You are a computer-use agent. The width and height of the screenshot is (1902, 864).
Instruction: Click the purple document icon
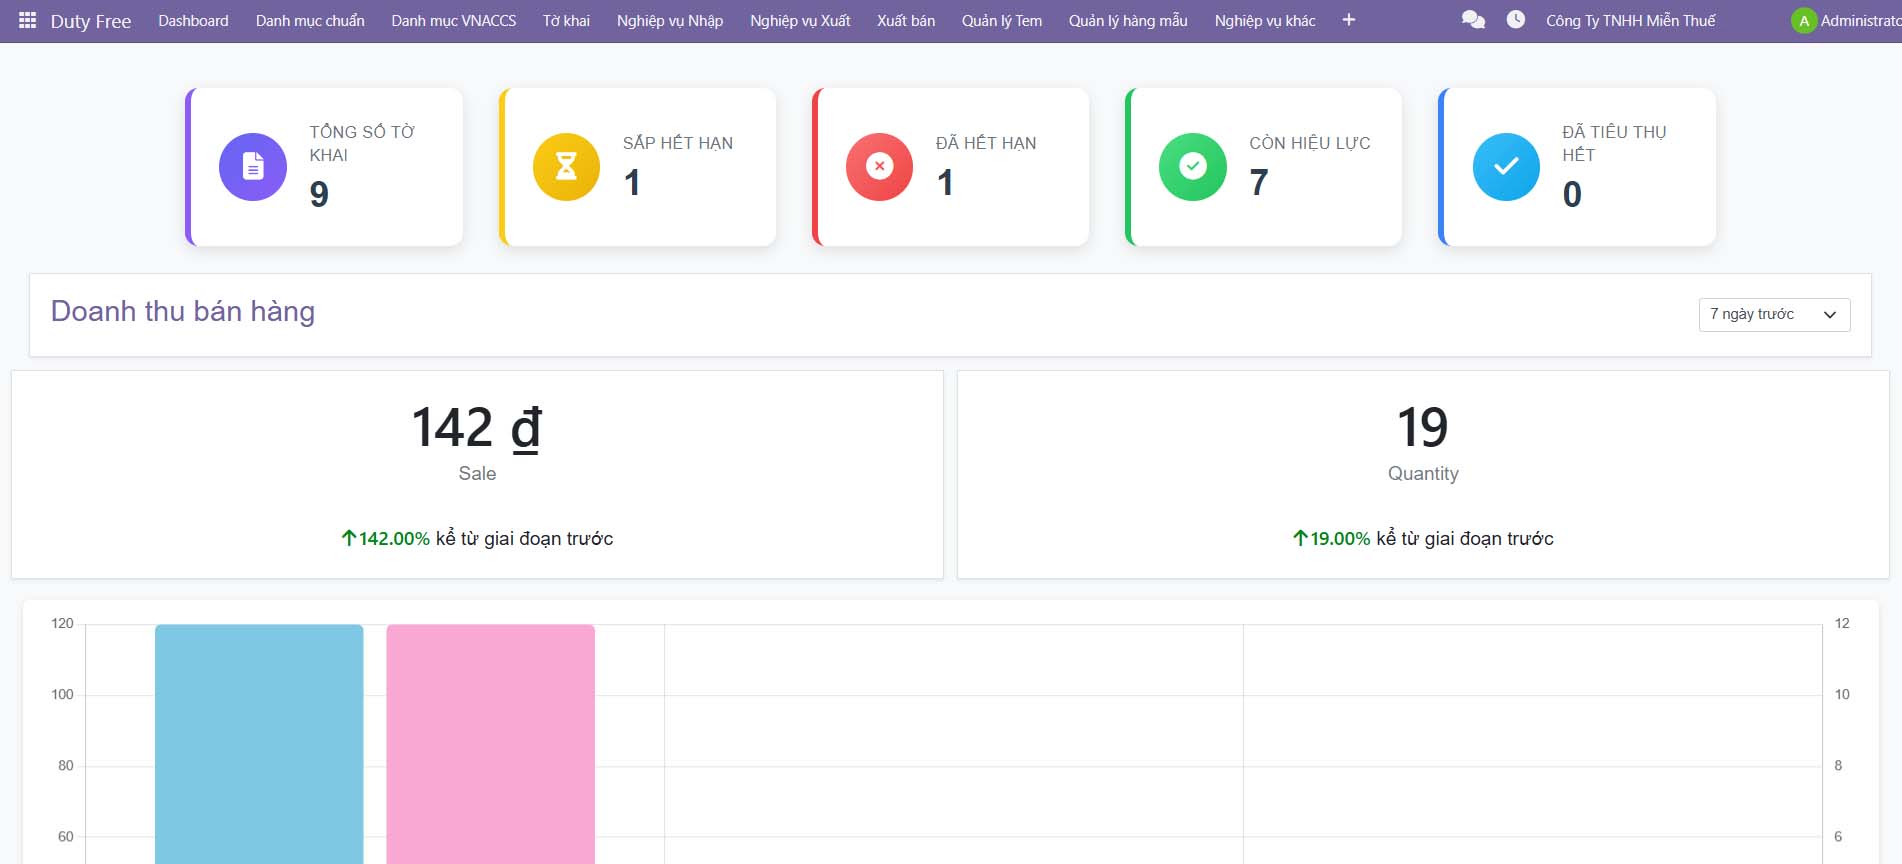[x=253, y=167]
